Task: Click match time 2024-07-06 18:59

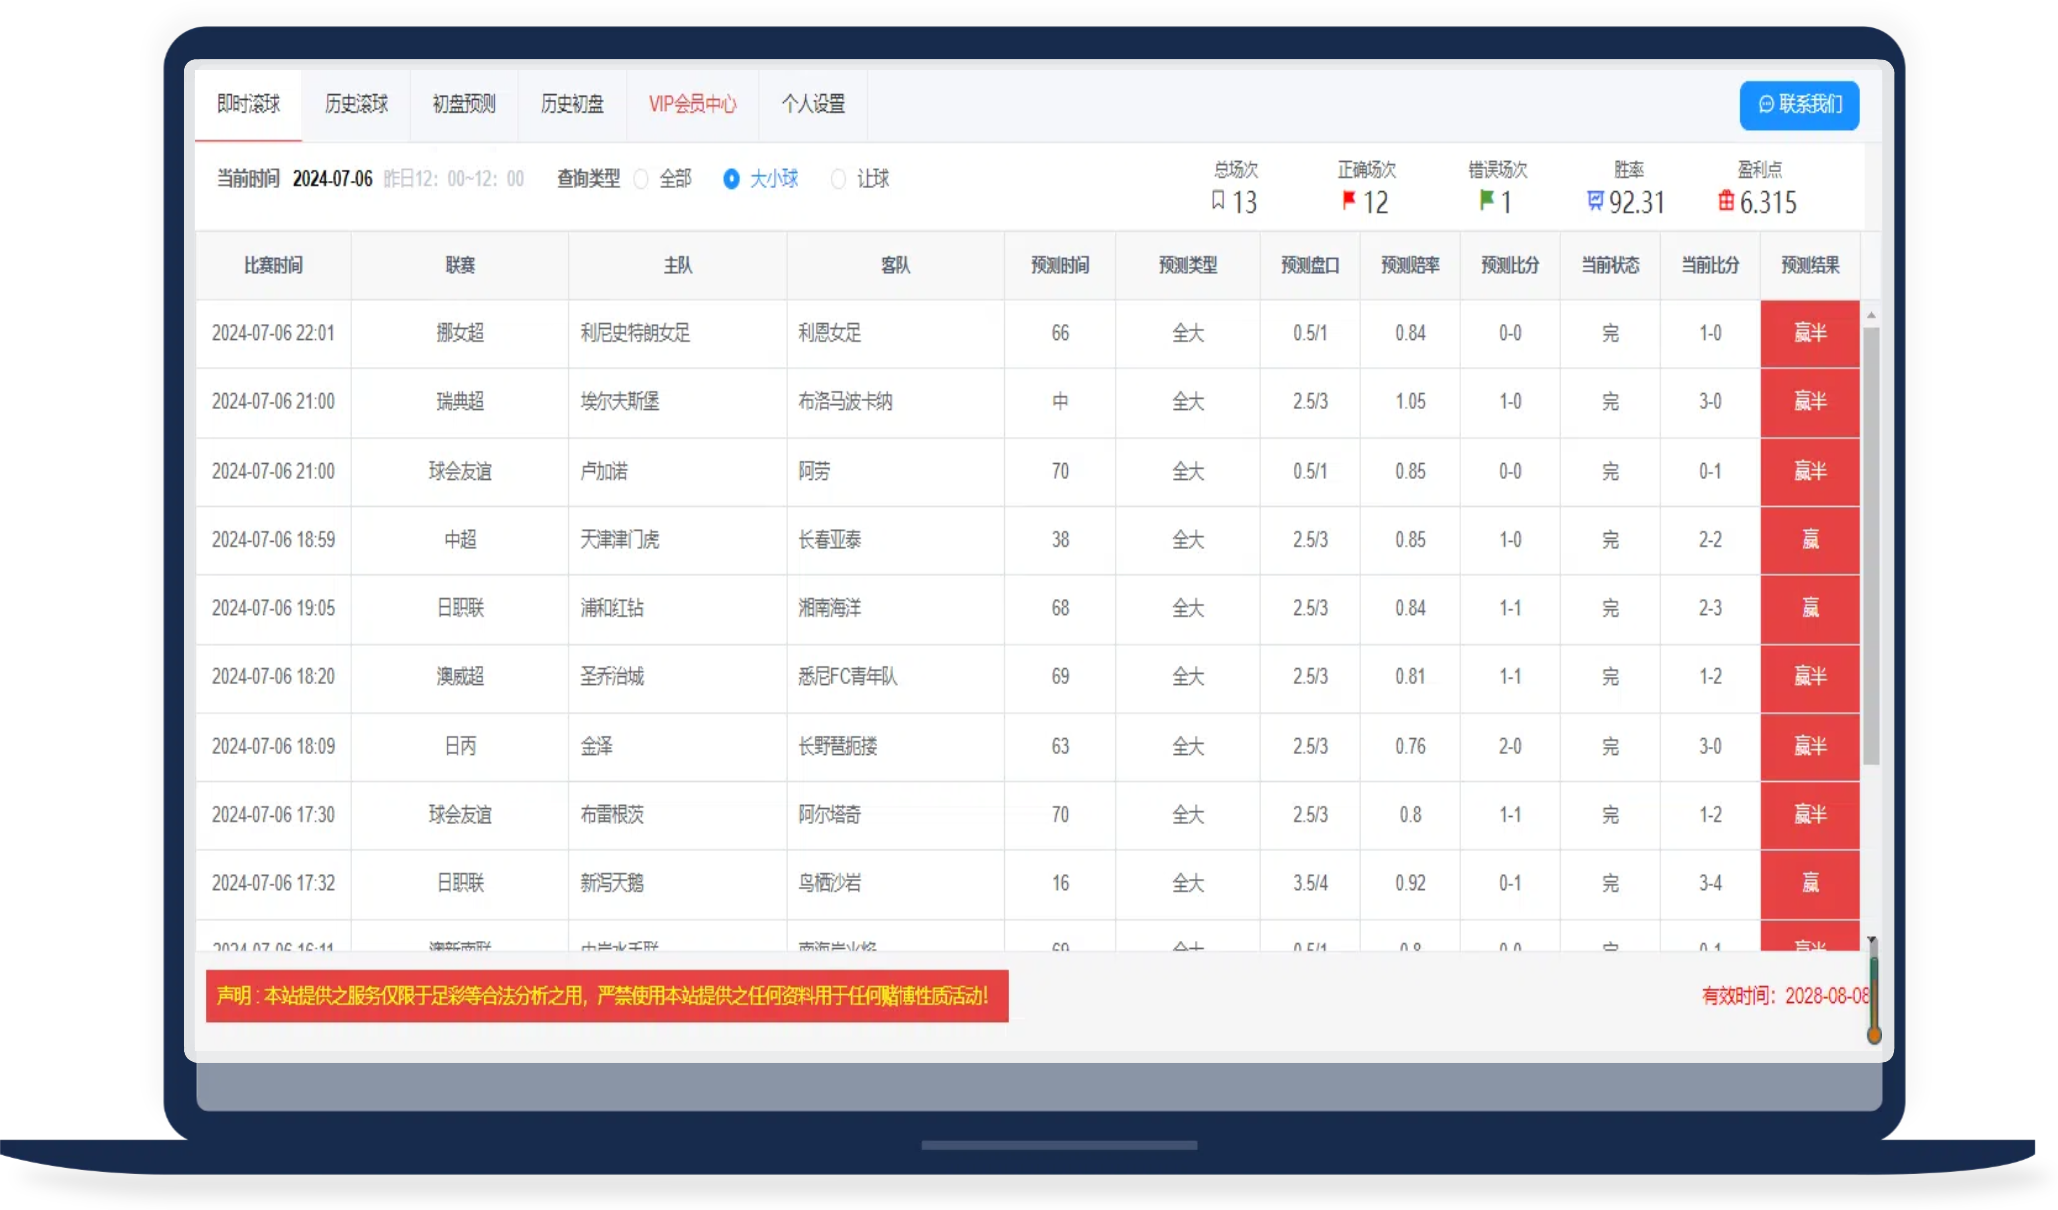Action: tap(273, 540)
